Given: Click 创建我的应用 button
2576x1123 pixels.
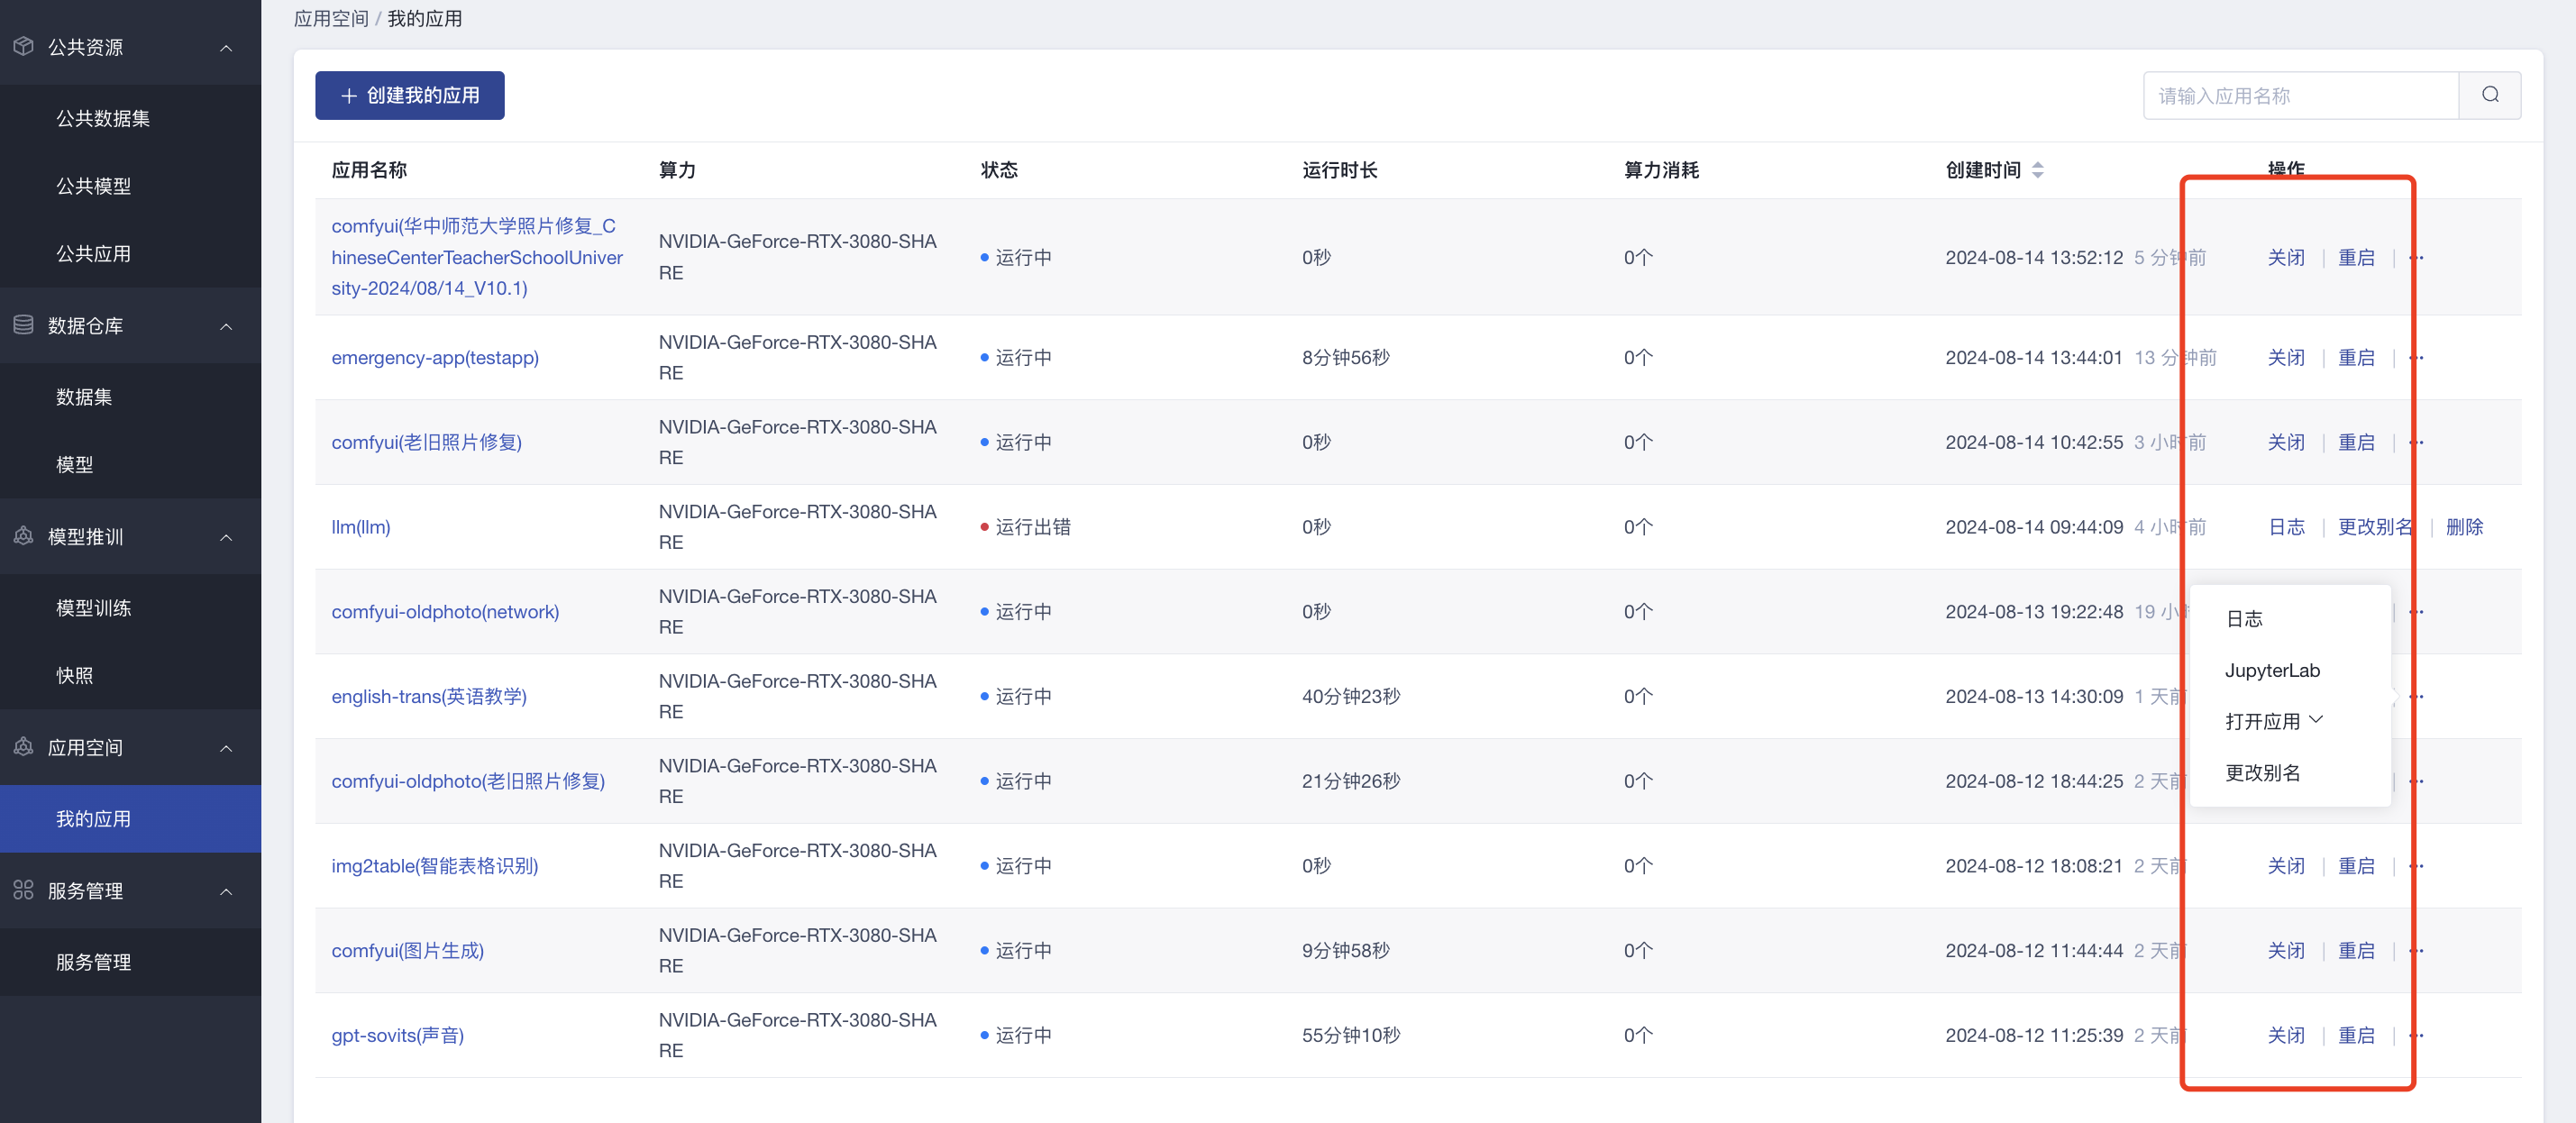Looking at the screenshot, I should point(409,95).
